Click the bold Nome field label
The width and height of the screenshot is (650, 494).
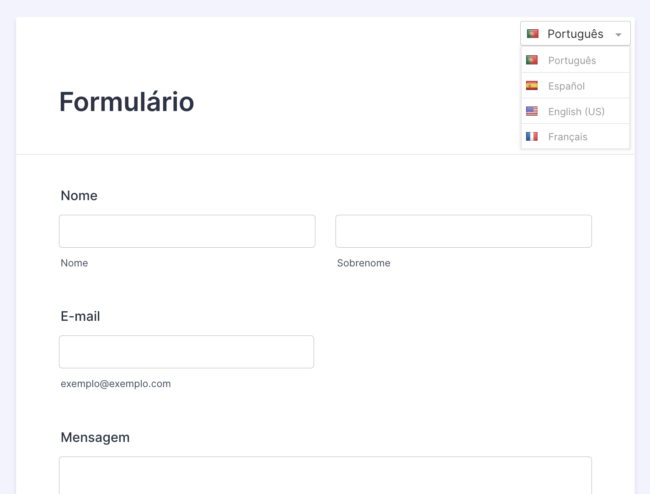(x=79, y=196)
